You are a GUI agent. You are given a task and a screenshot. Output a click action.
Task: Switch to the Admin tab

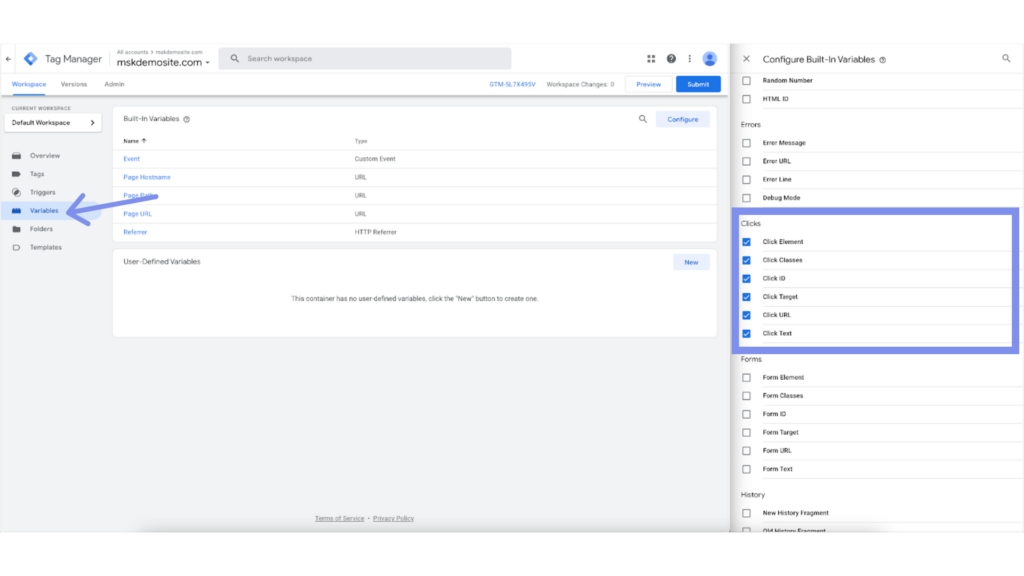114,84
